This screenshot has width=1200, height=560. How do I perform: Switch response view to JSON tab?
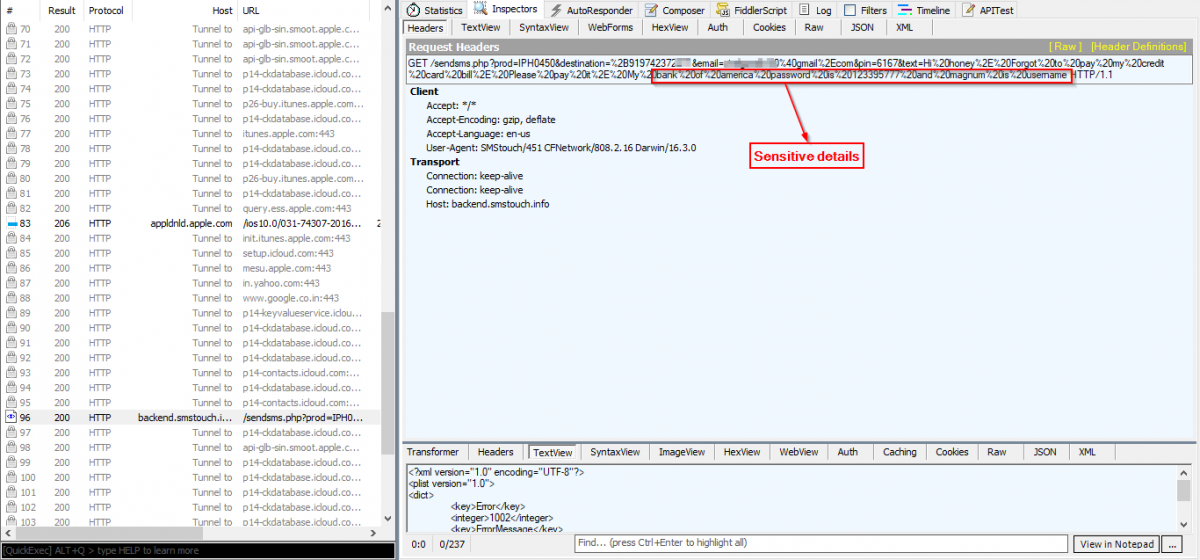[1044, 453]
